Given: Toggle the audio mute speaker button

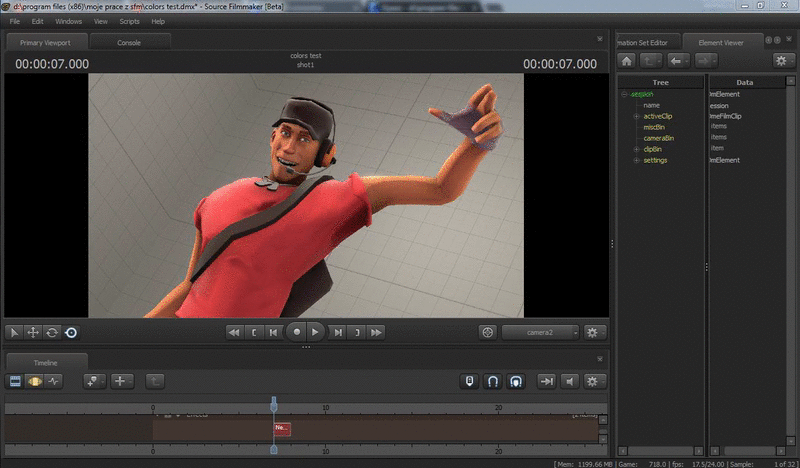Looking at the screenshot, I should tap(570, 381).
